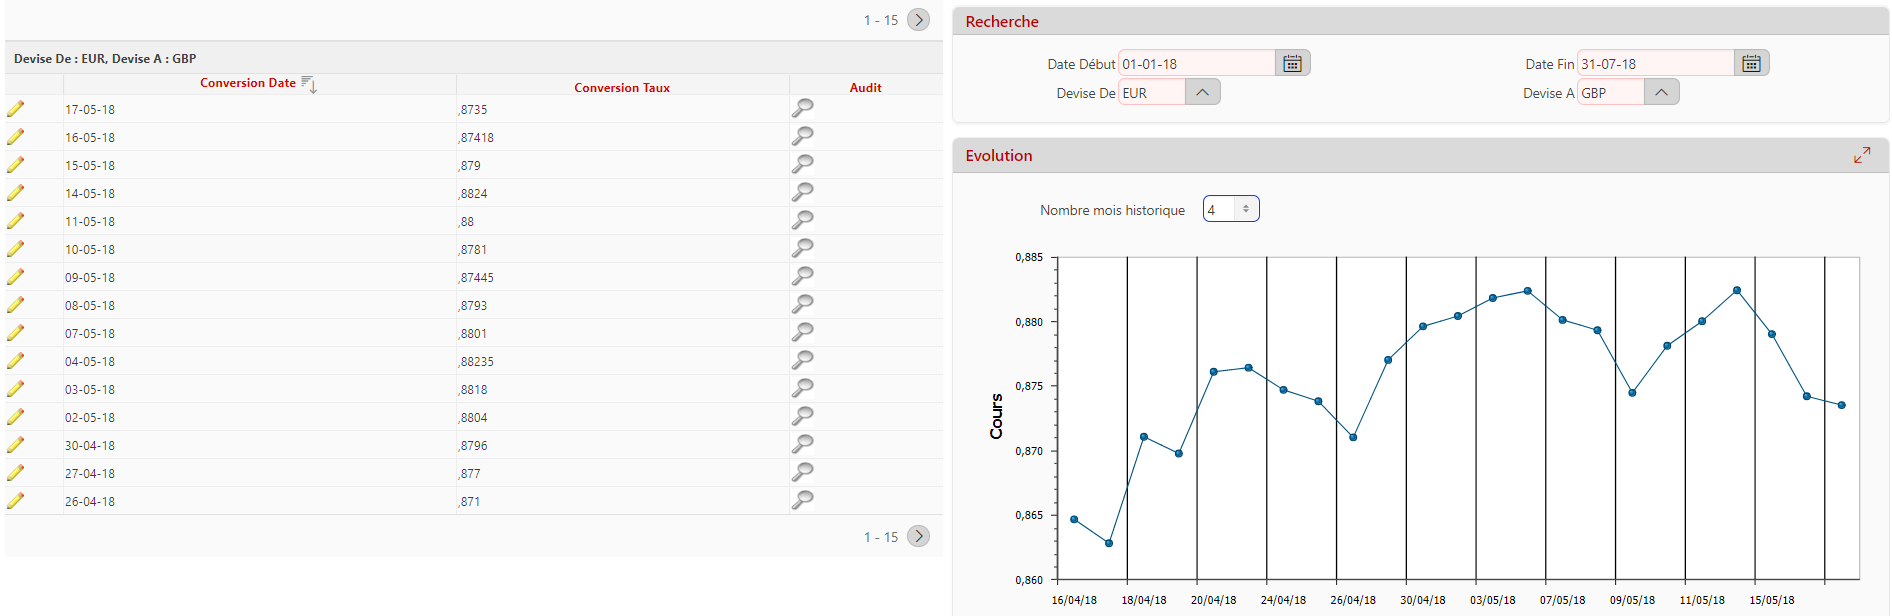Screen dimensions: 1892x616
Task: Open calendar picker for Date Fin
Action: [x=1751, y=64]
